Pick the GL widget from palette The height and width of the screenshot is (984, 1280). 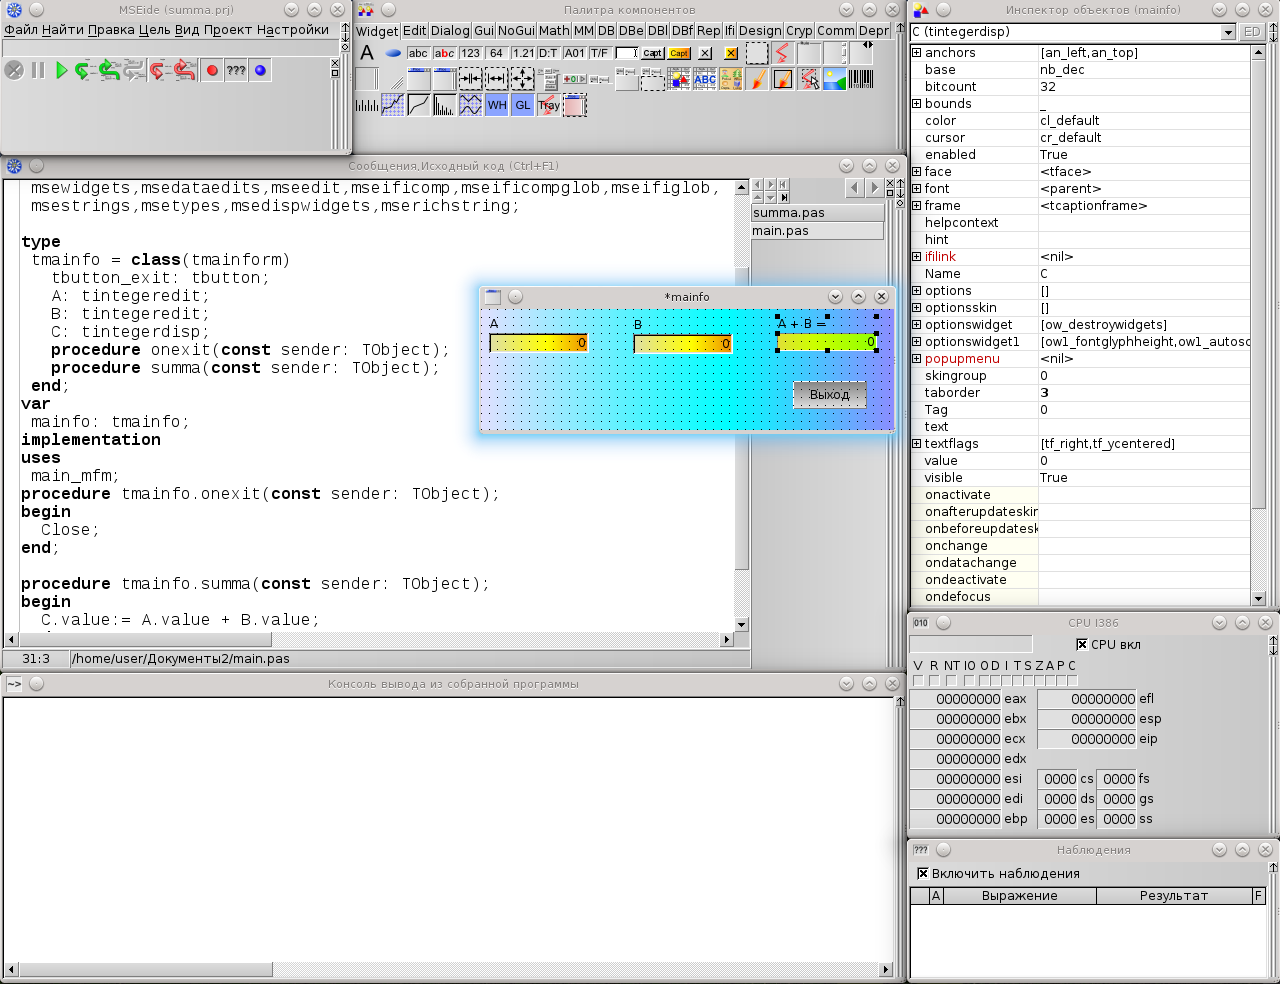tap(522, 105)
